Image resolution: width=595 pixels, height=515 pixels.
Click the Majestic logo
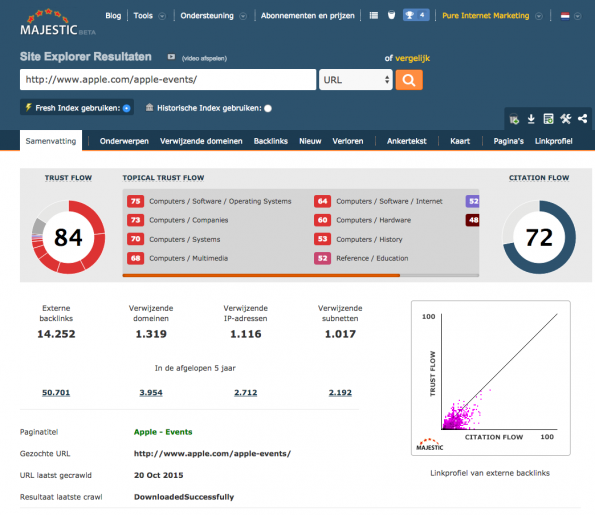coord(57,23)
